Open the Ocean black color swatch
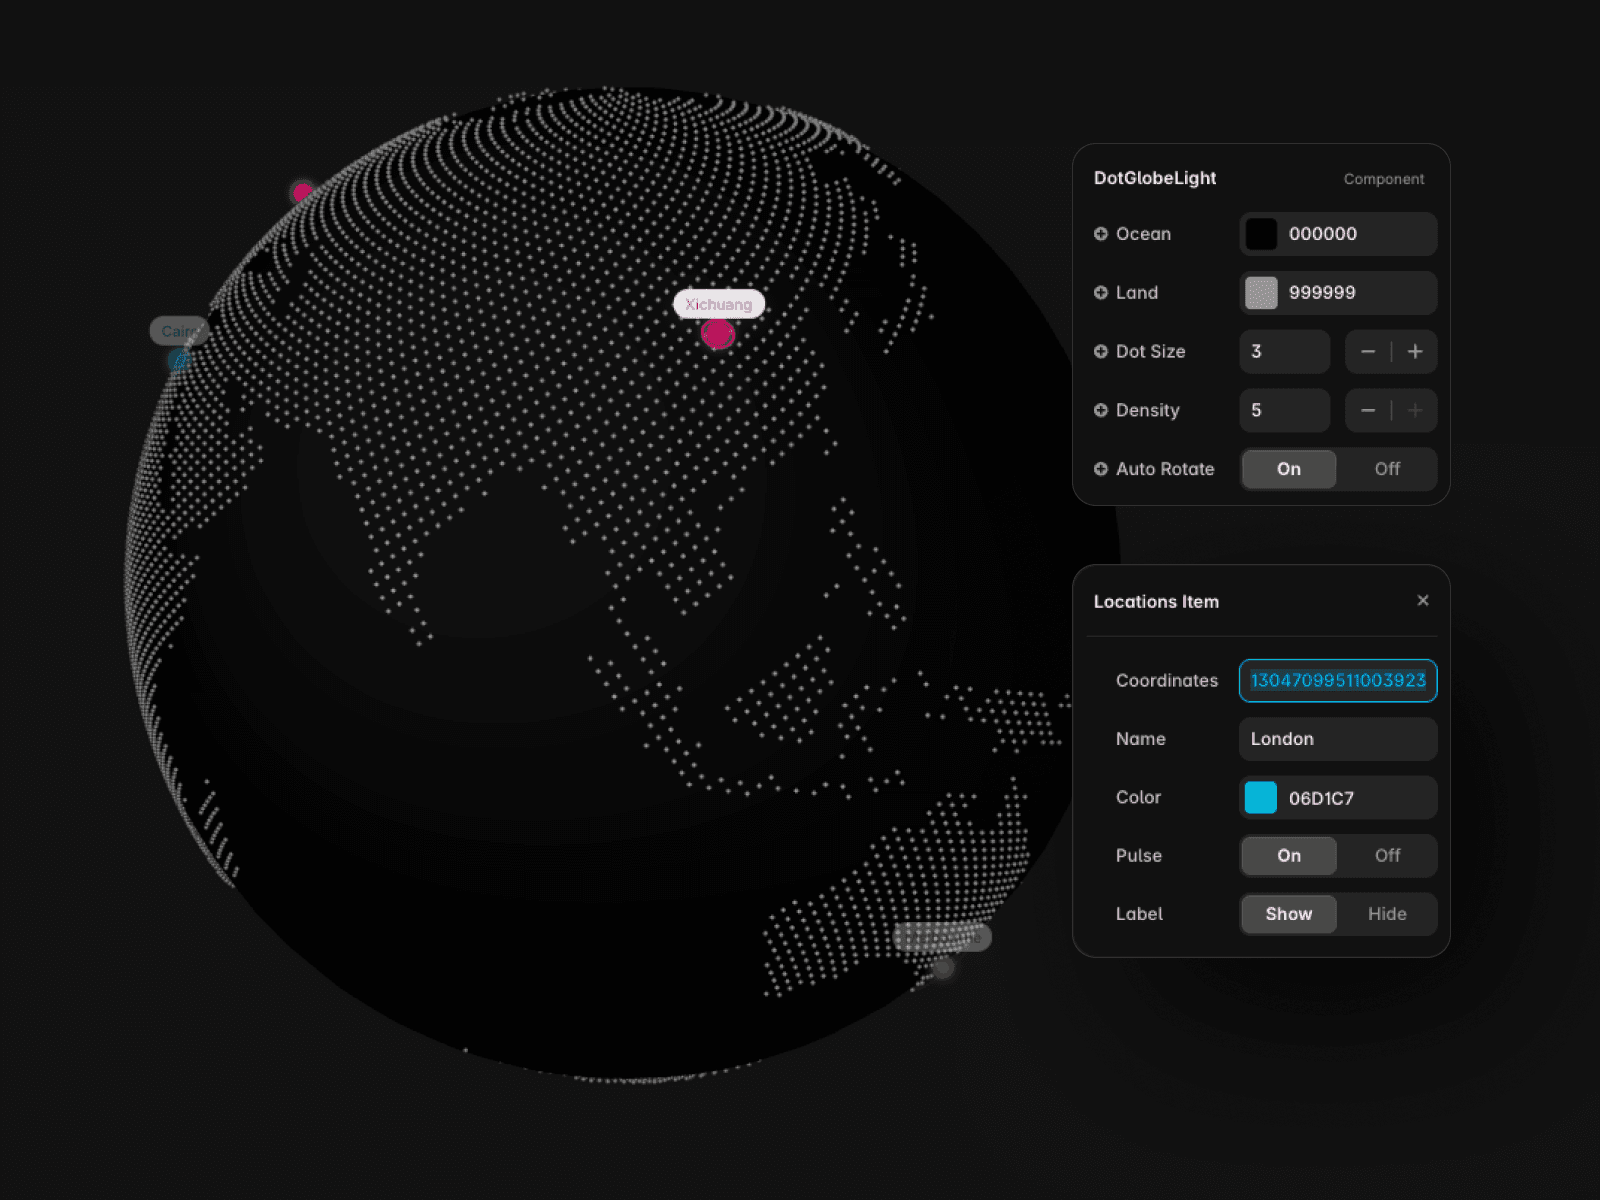Image resolution: width=1600 pixels, height=1200 pixels. (1261, 234)
